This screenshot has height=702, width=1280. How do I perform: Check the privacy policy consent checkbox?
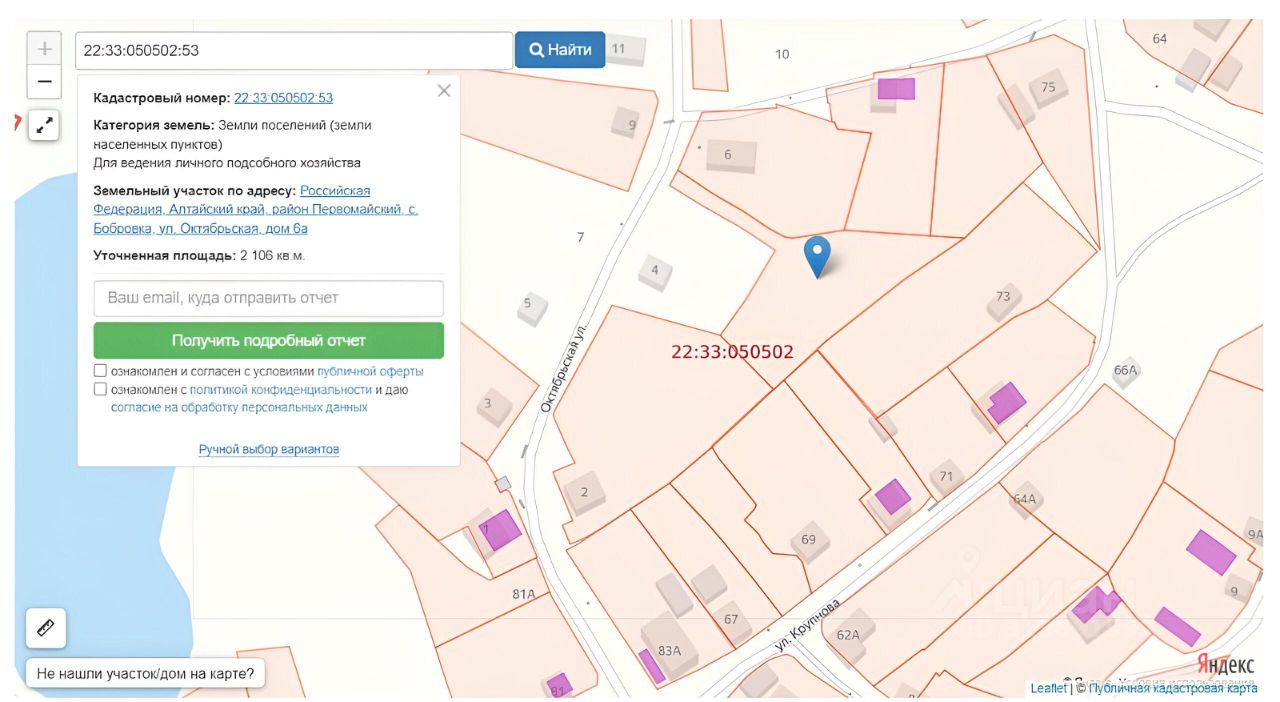(x=100, y=389)
